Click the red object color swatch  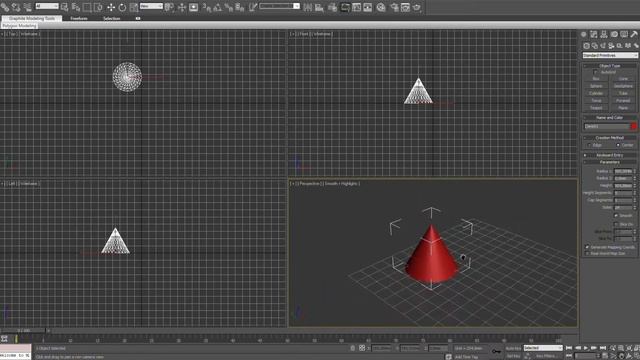tap(633, 127)
